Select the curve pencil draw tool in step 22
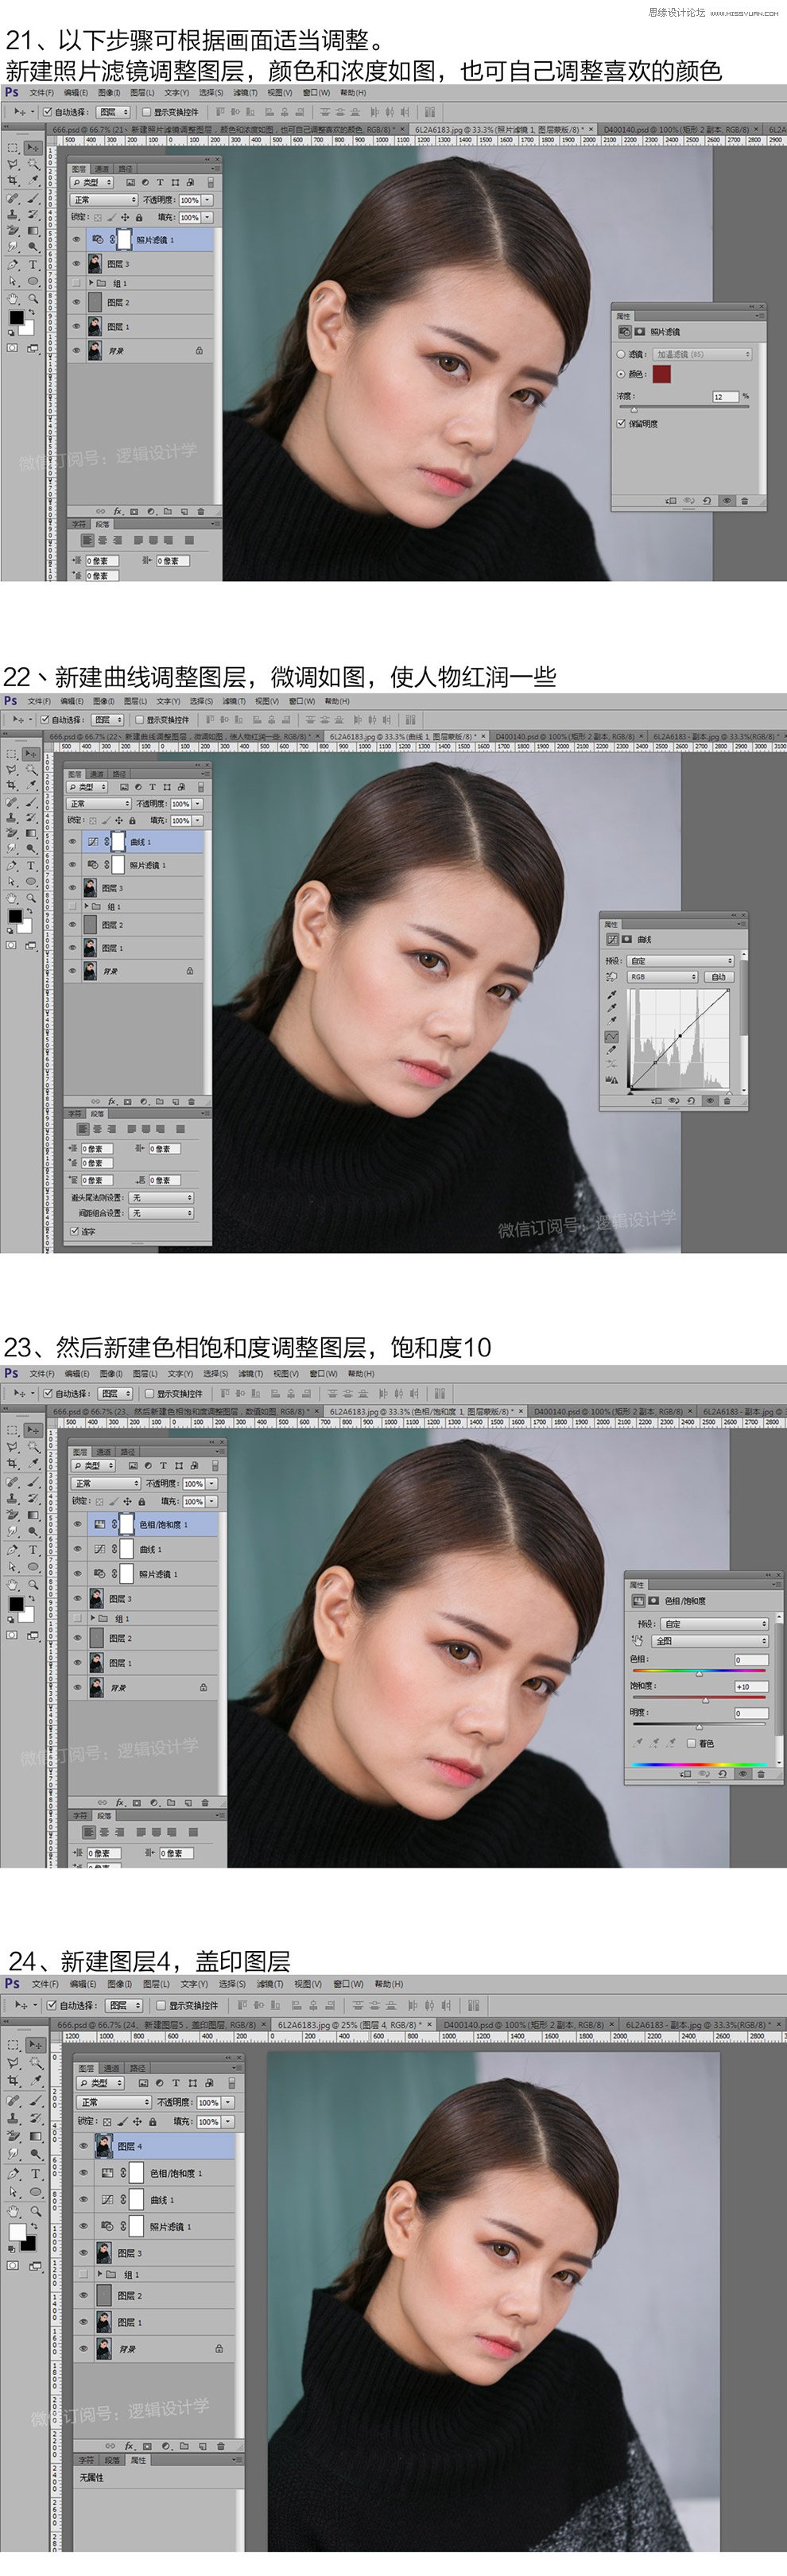The image size is (787, 2576). tap(611, 1050)
